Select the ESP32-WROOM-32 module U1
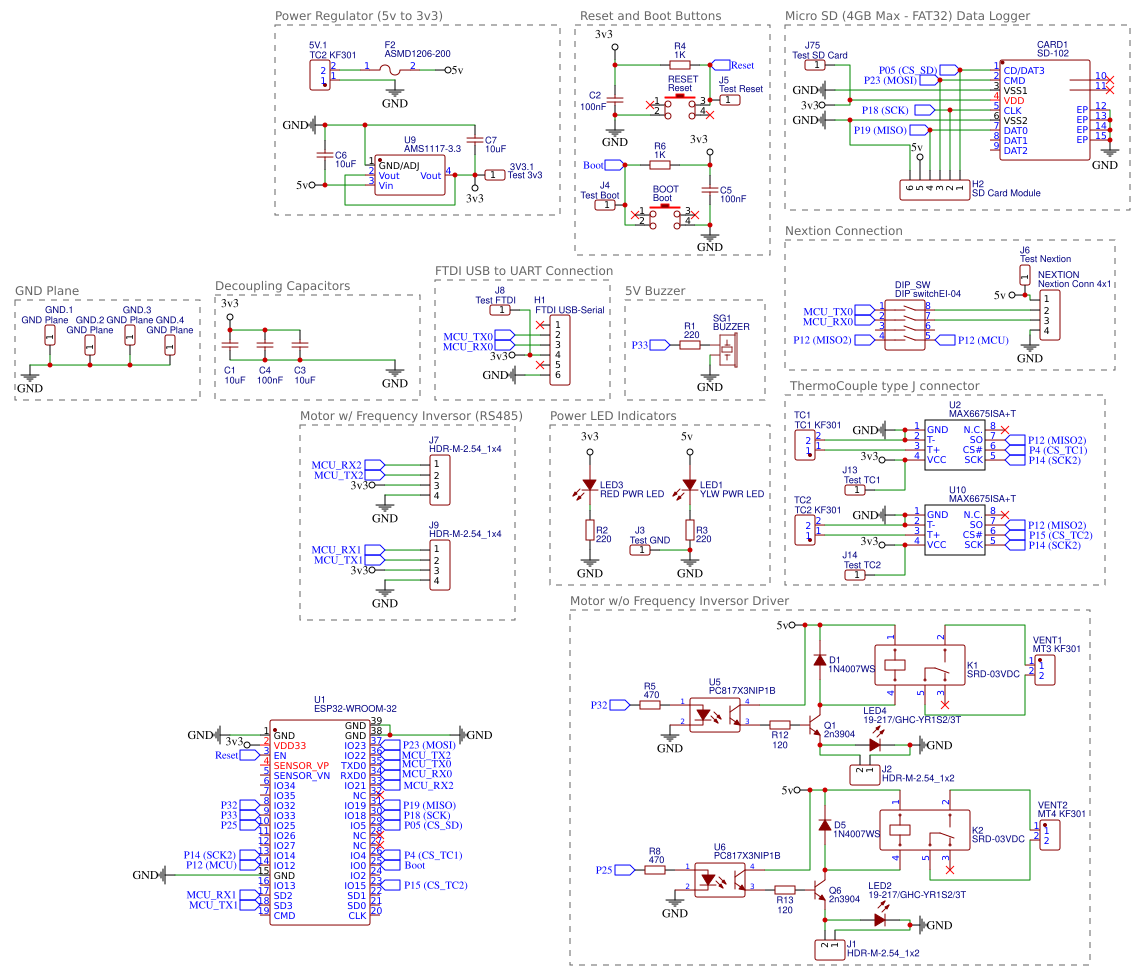This screenshot has width=1140, height=975. coord(320,820)
